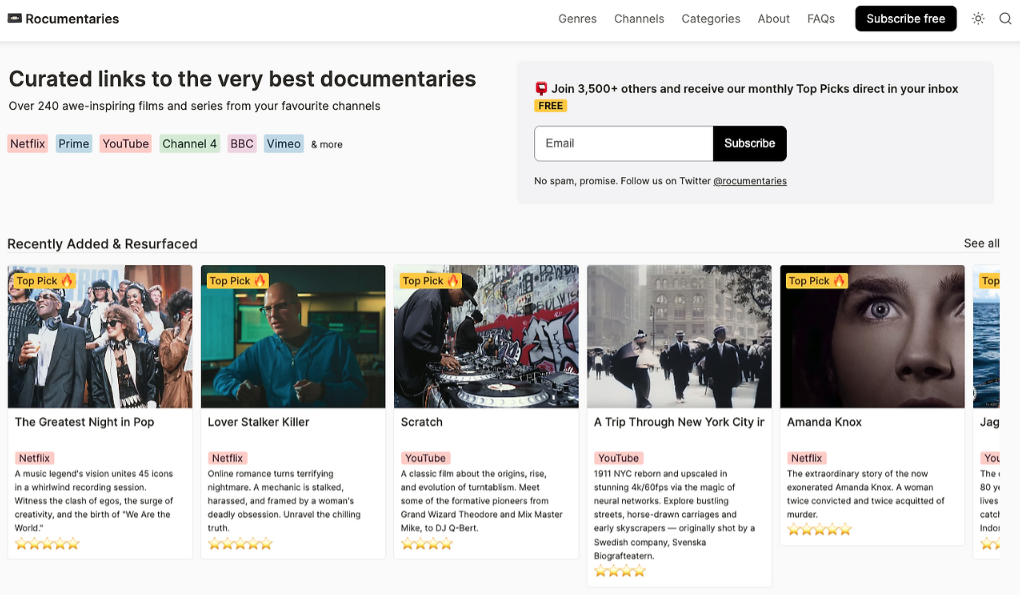This screenshot has height=595, width=1020.
Task: Click star rating under New York City card
Action: (x=620, y=571)
